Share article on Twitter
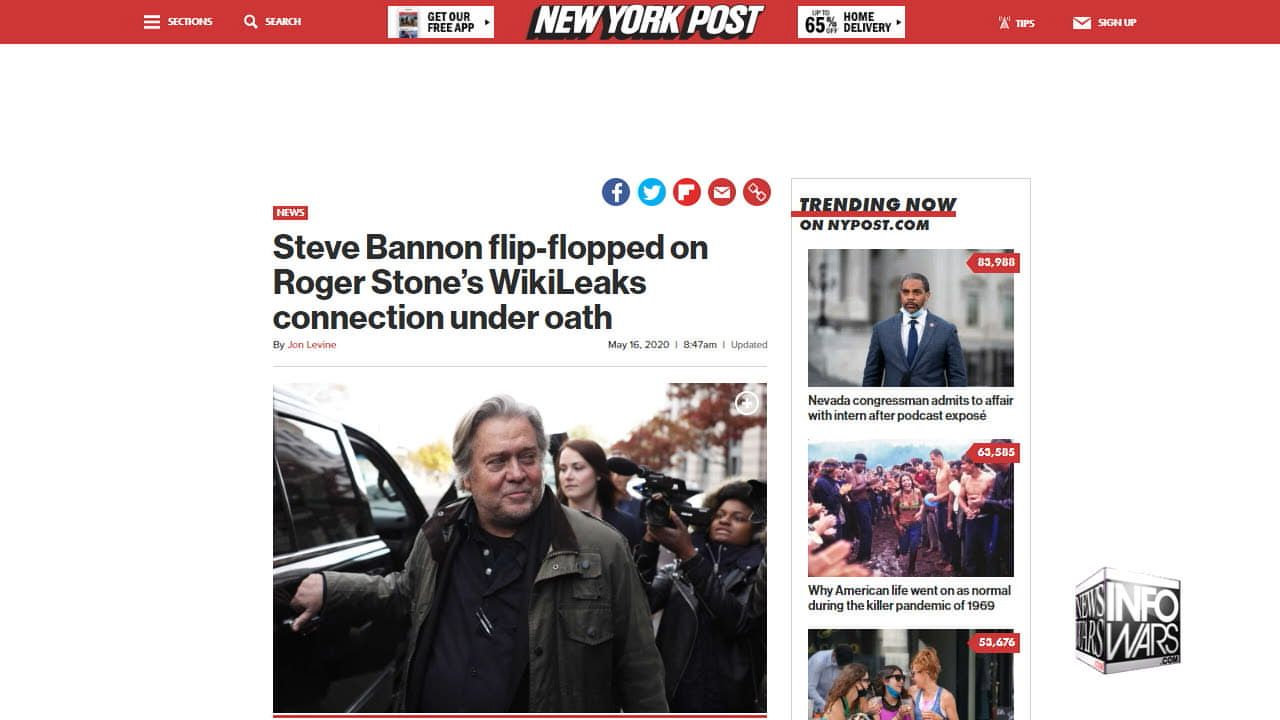The height and width of the screenshot is (720, 1280). 652,192
